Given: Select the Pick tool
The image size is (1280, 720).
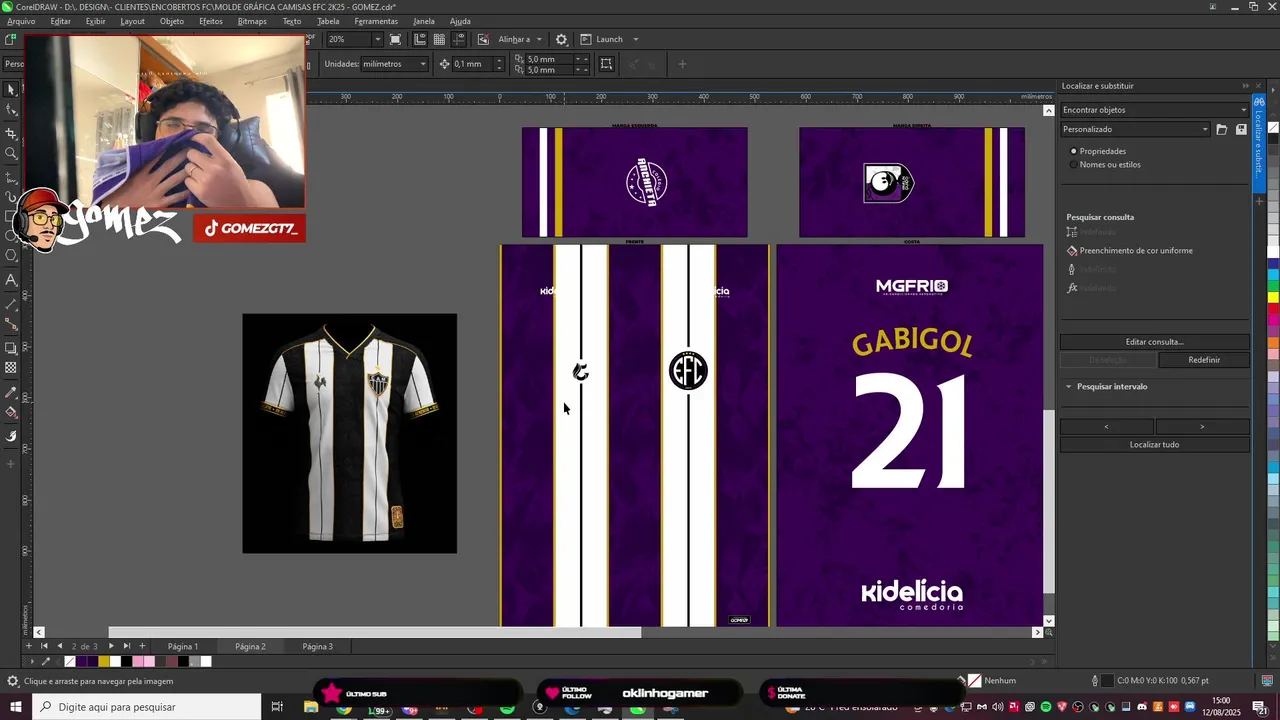Looking at the screenshot, I should 11,90.
